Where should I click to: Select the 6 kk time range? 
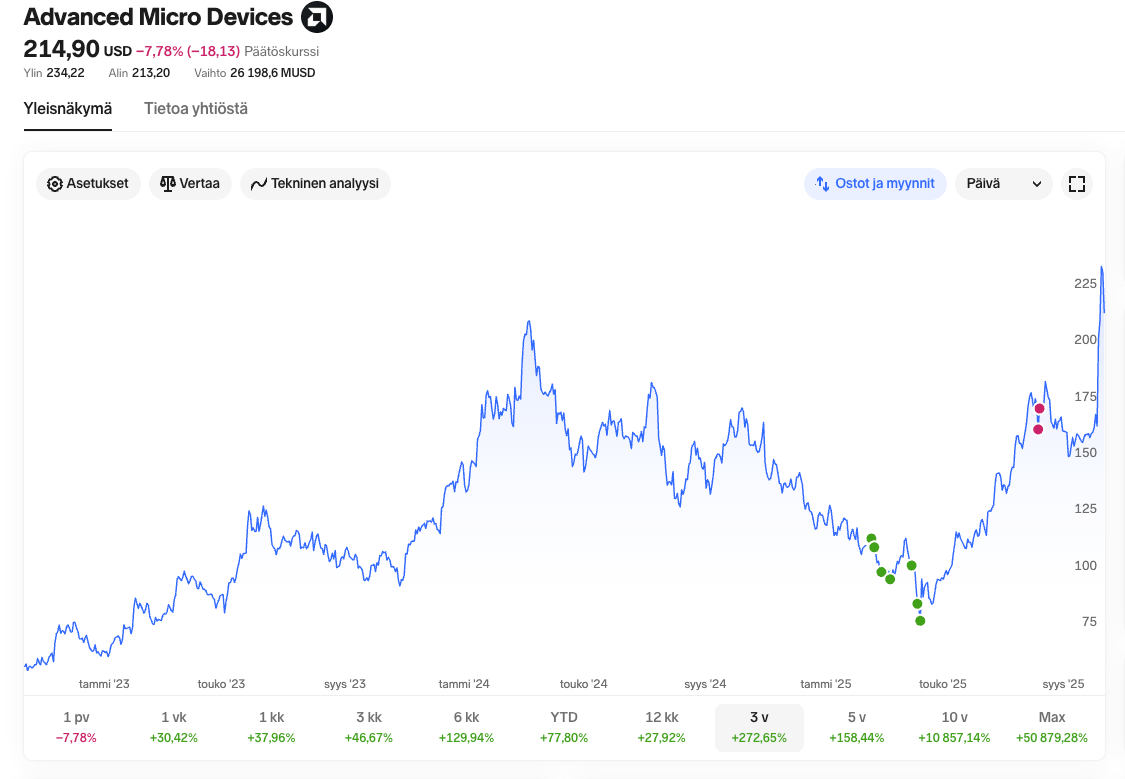coord(466,727)
